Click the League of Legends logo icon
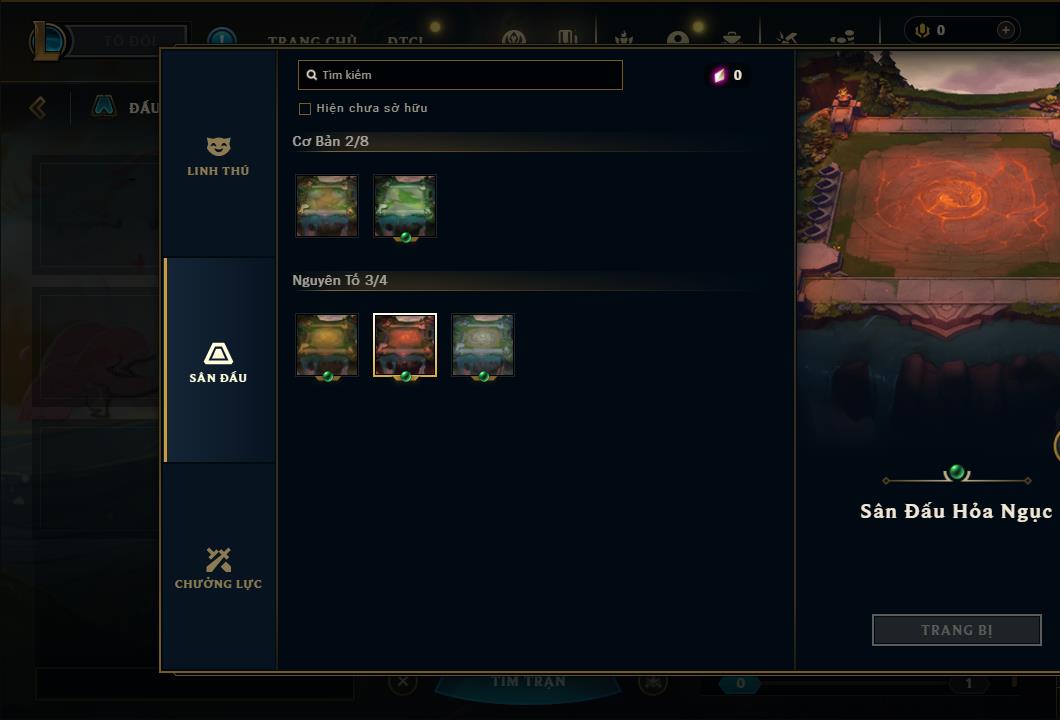This screenshot has height=720, width=1060. 47,41
